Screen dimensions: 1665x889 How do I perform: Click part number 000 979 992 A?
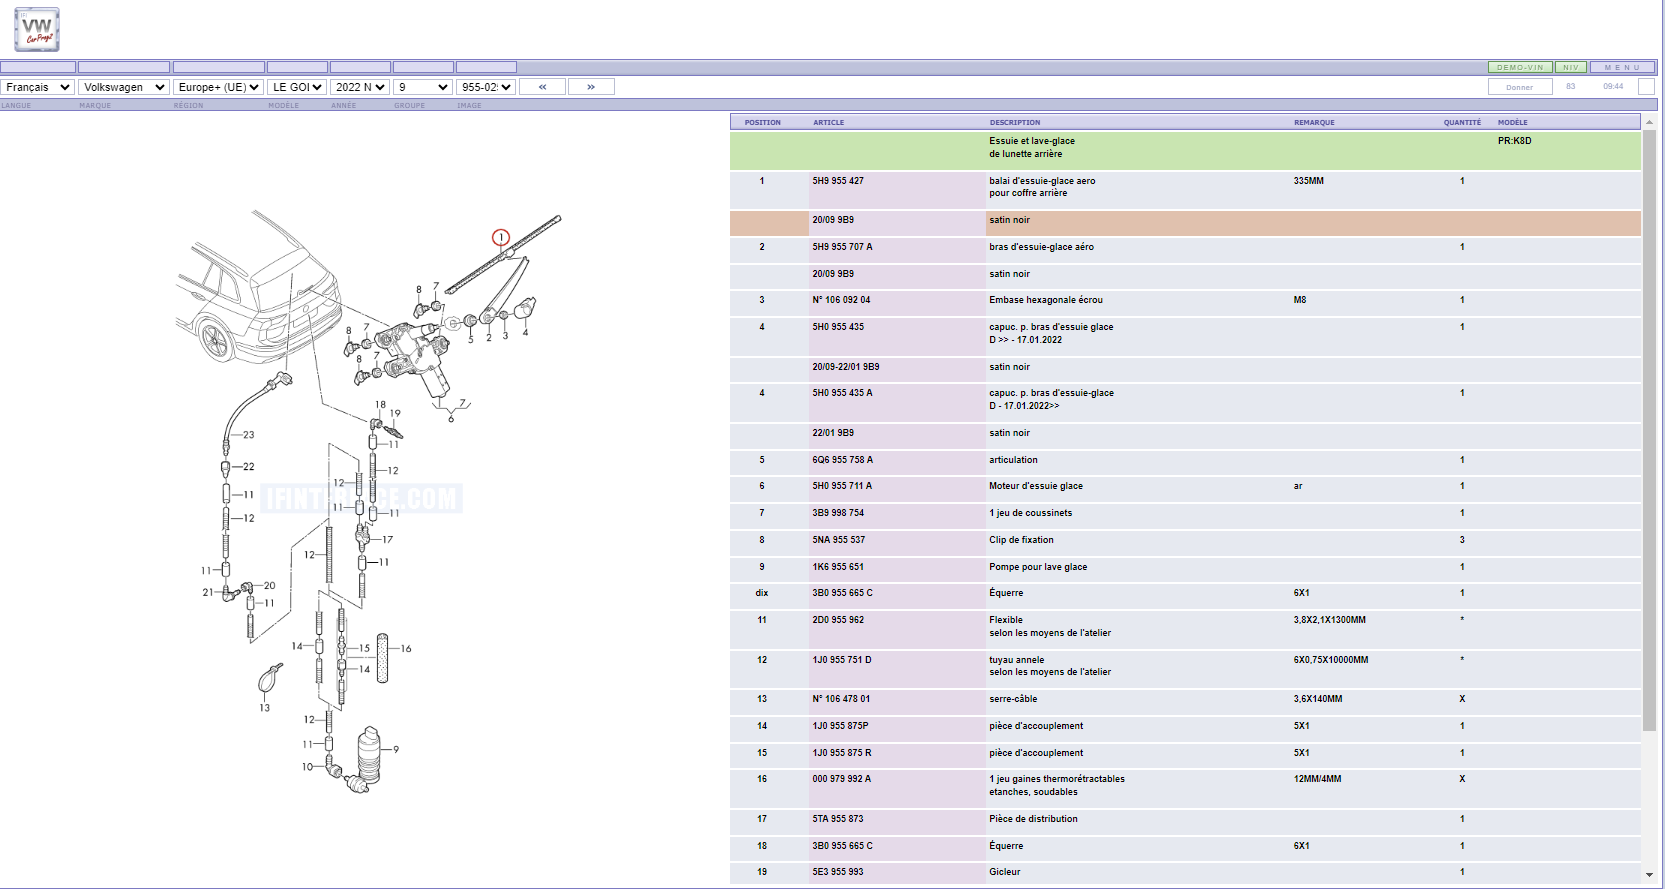pos(842,779)
